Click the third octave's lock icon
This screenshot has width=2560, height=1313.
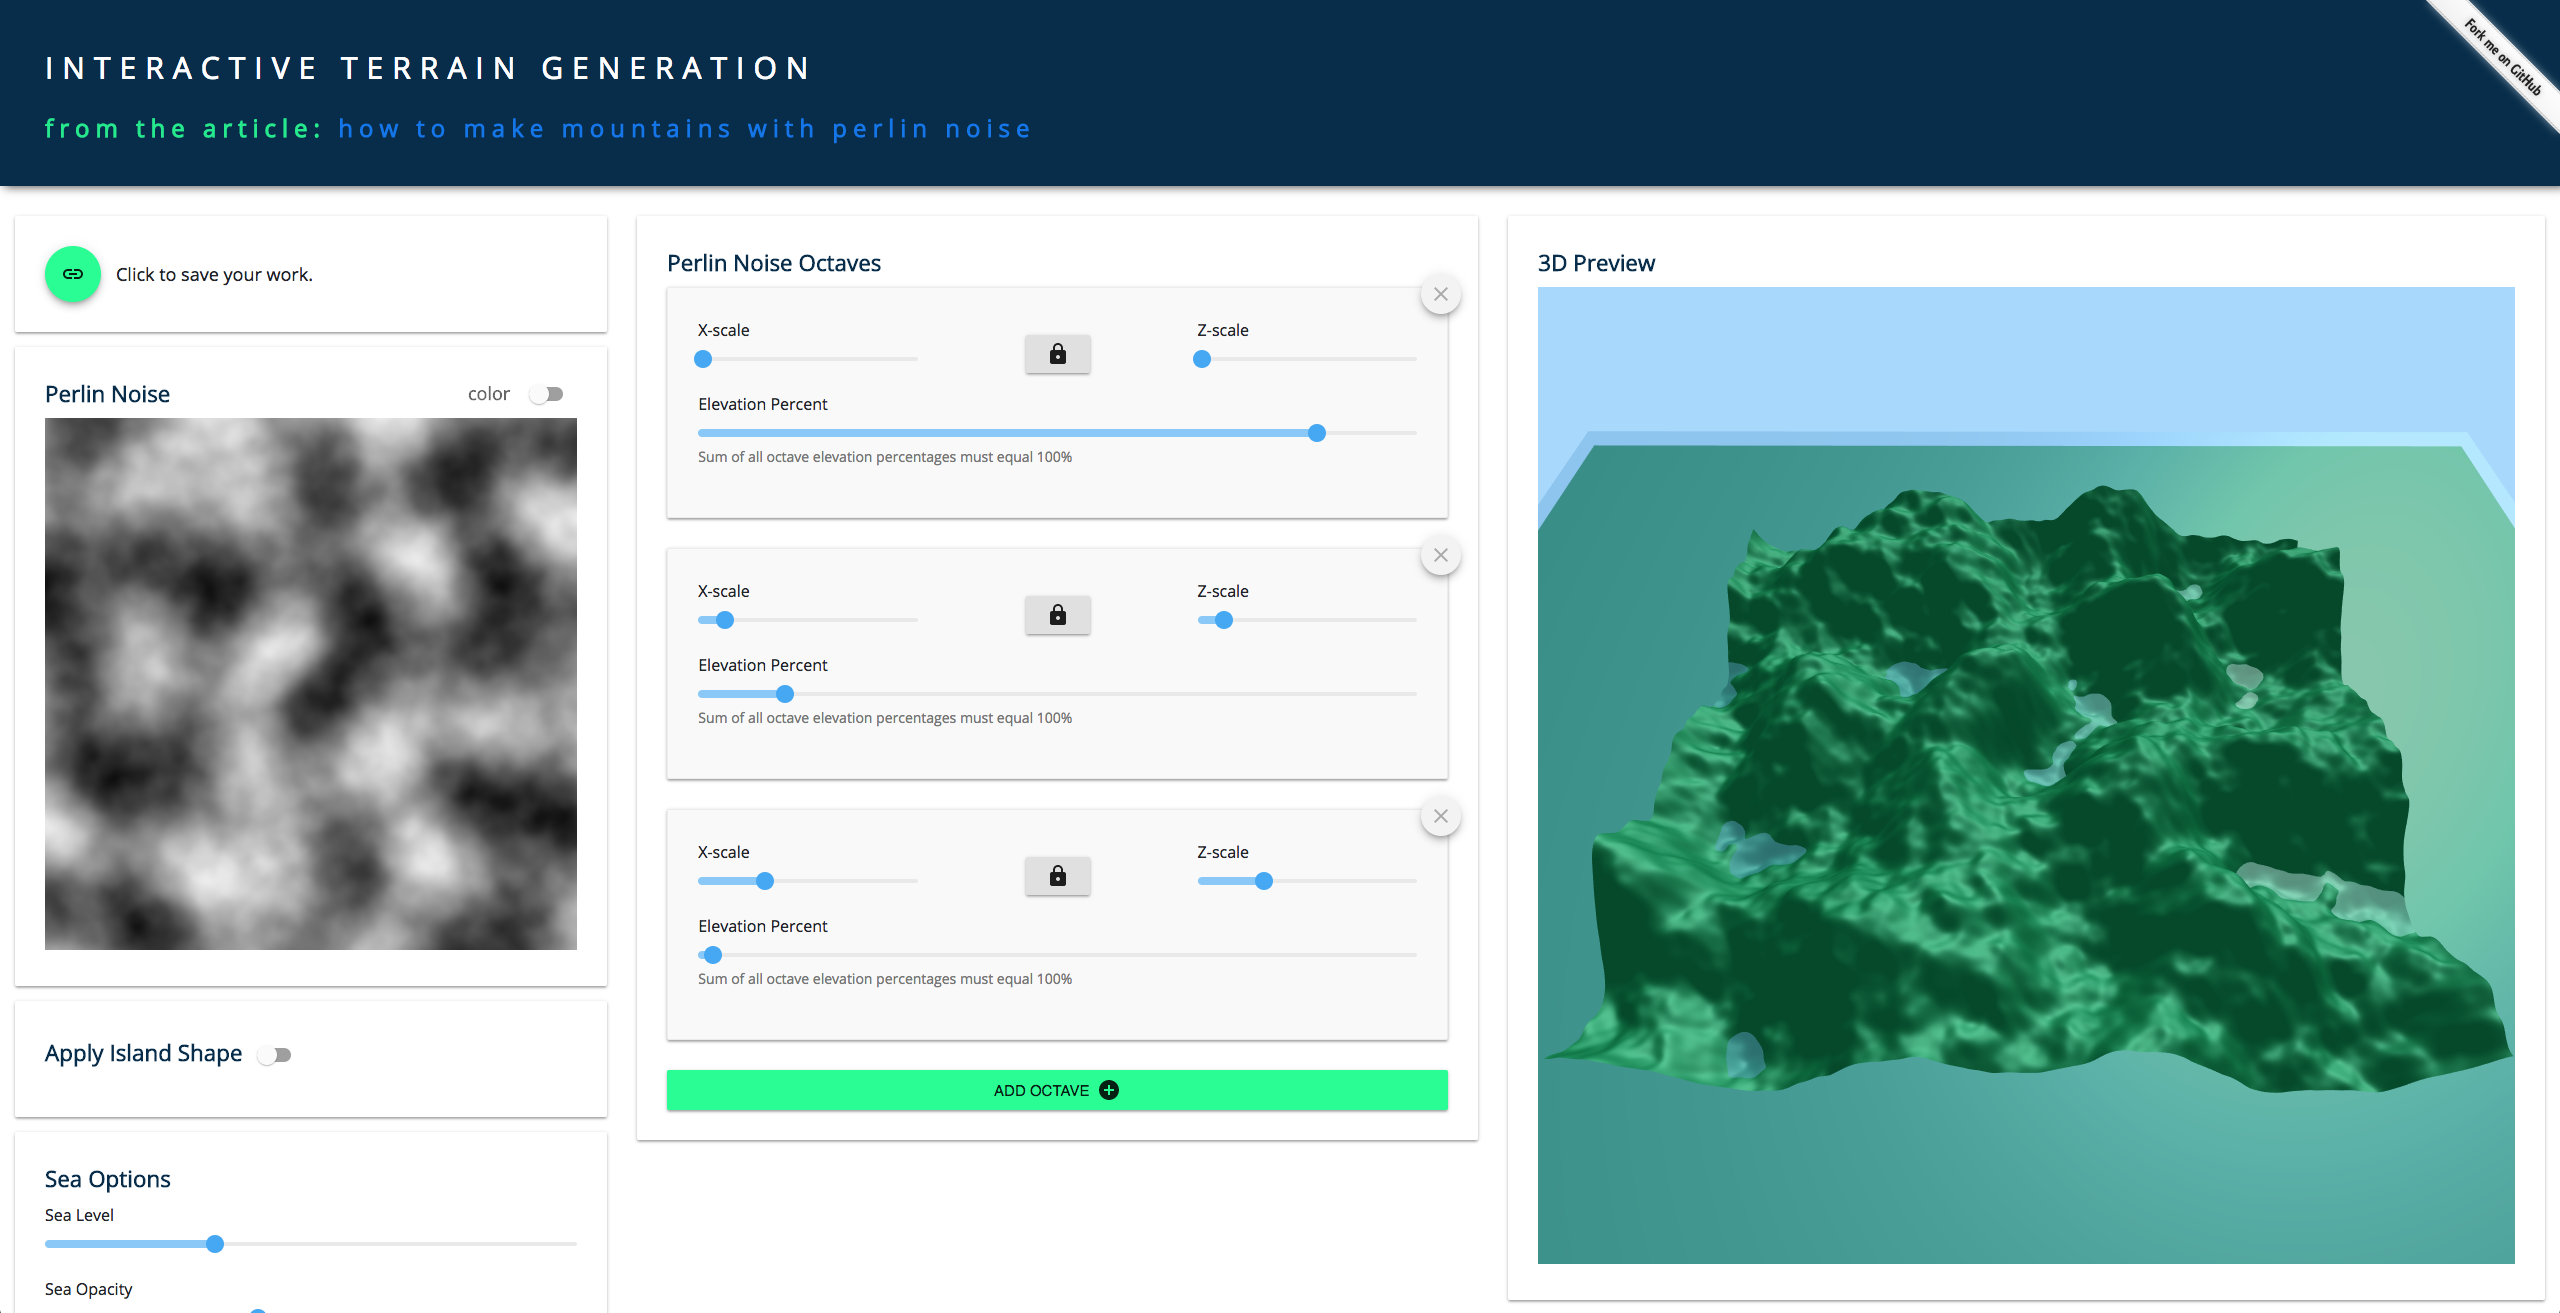[1057, 876]
